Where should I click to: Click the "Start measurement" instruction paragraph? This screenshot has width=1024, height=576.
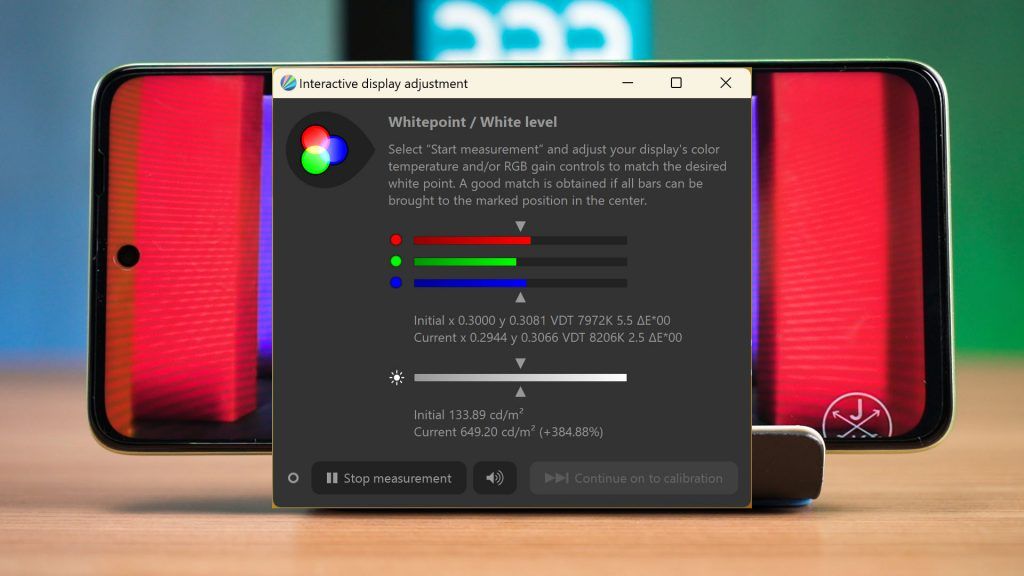[558, 175]
